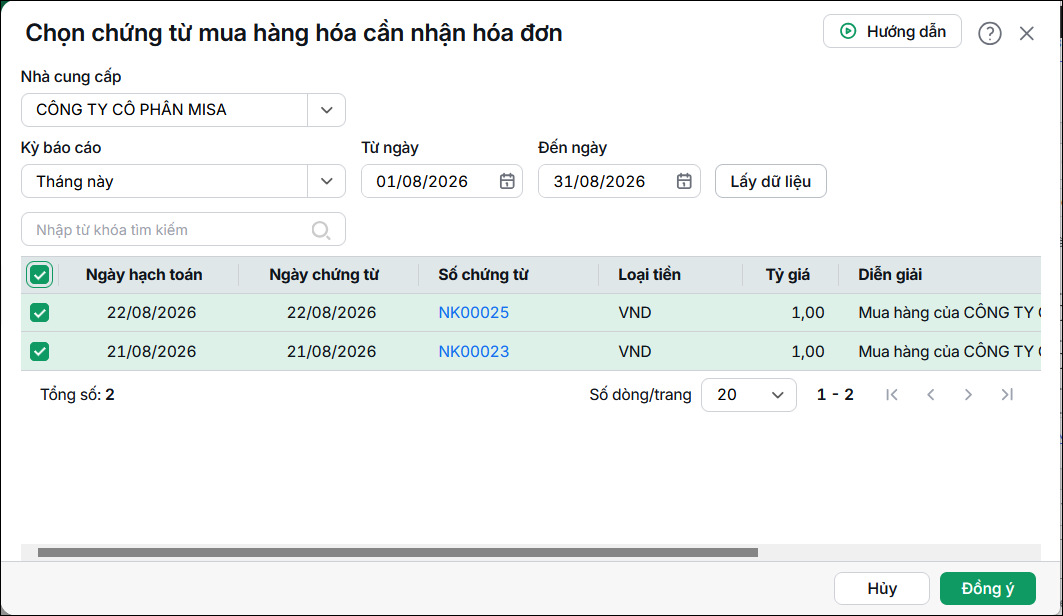Open the Số dòng/trang dropdown
The height and width of the screenshot is (616, 1063).
tap(748, 394)
